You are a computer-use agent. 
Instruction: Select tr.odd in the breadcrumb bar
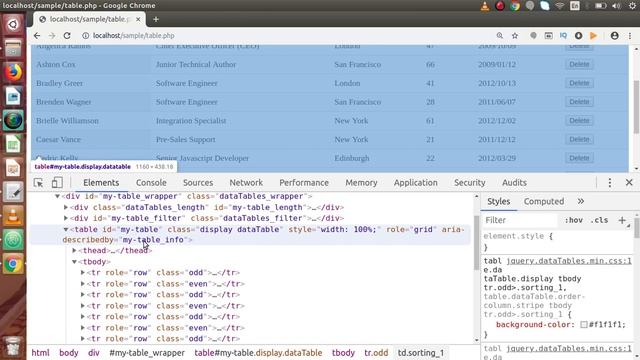point(376,353)
